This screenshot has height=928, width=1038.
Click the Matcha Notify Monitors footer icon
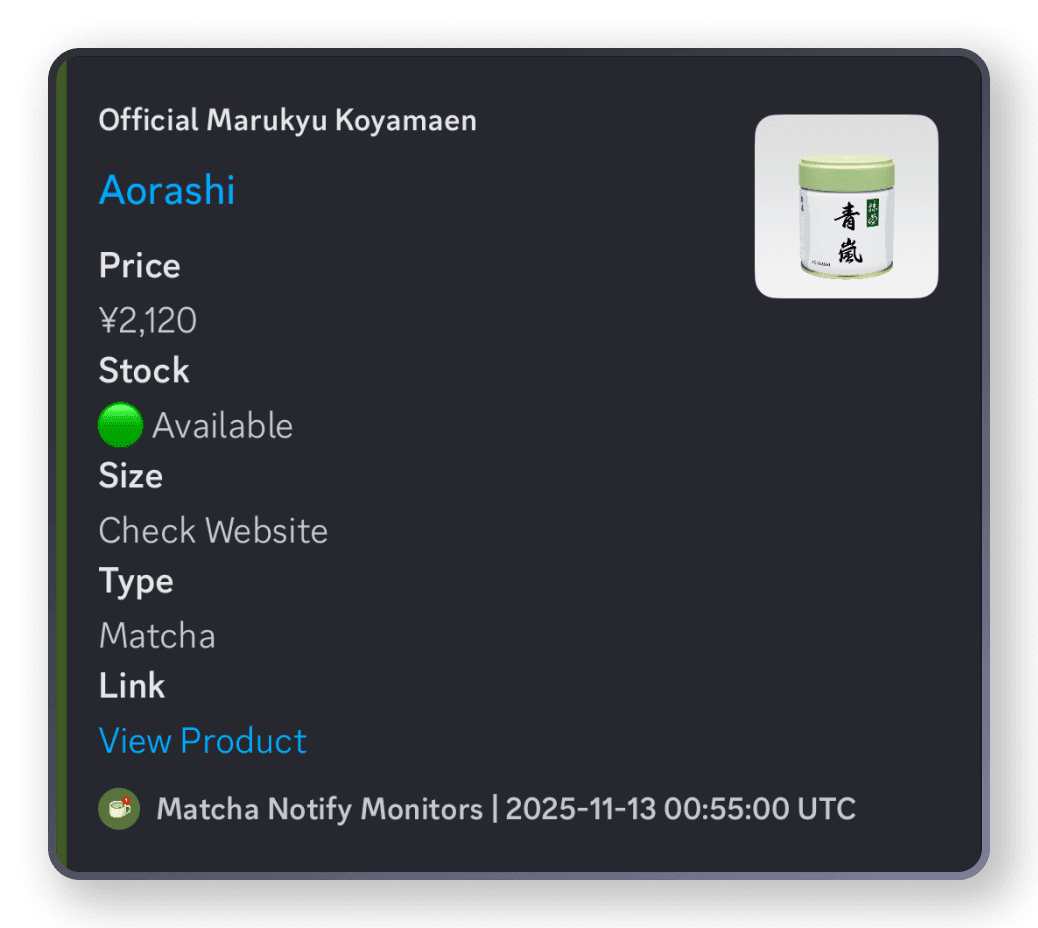(118, 809)
